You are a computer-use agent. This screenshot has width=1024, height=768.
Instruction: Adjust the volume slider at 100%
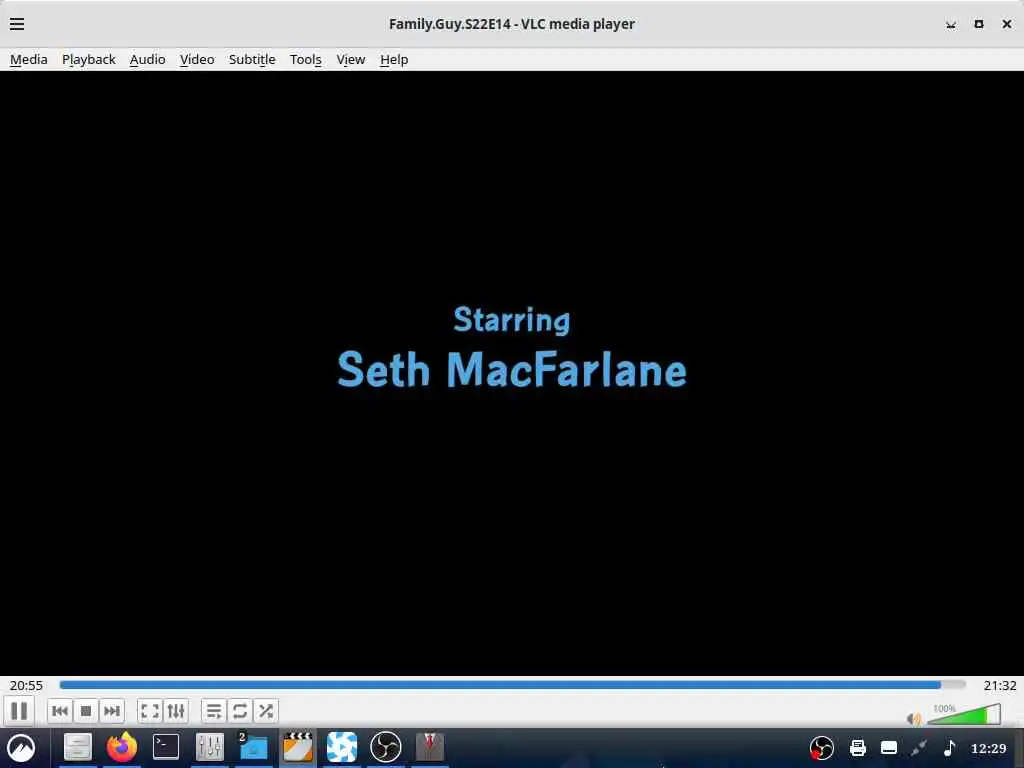click(964, 714)
